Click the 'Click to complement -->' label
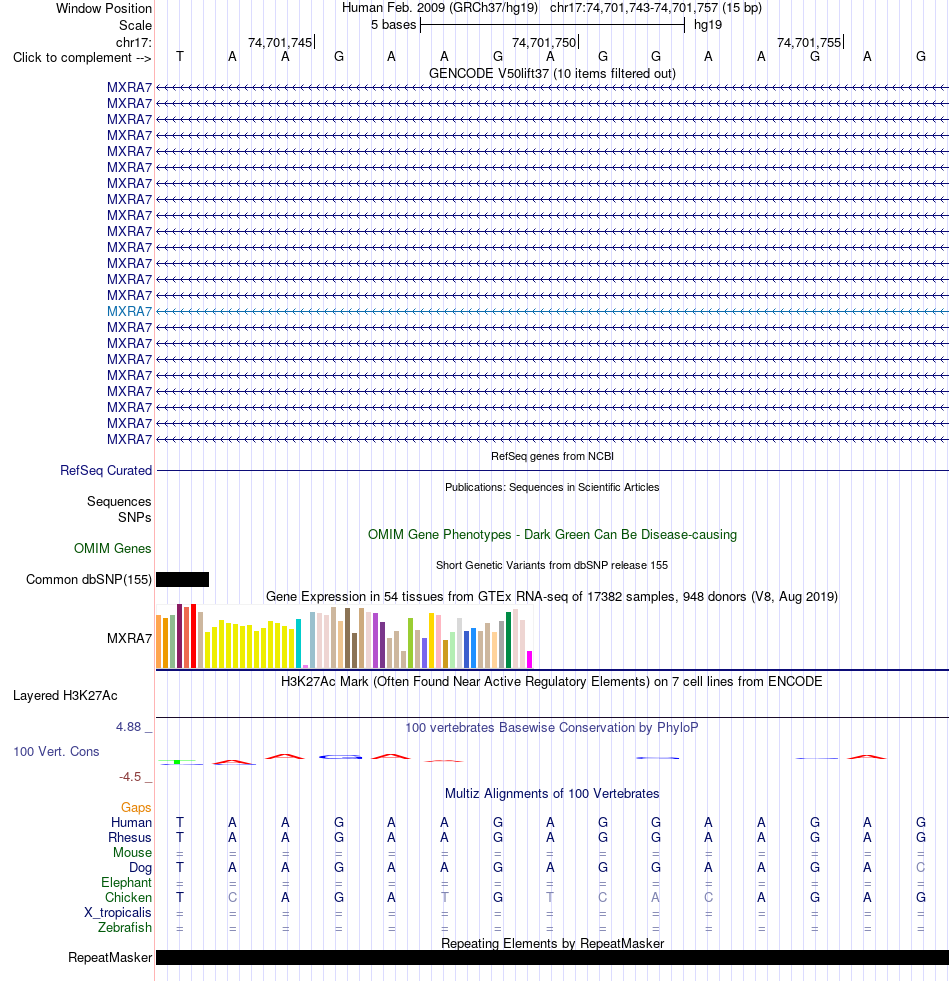 [x=82, y=58]
